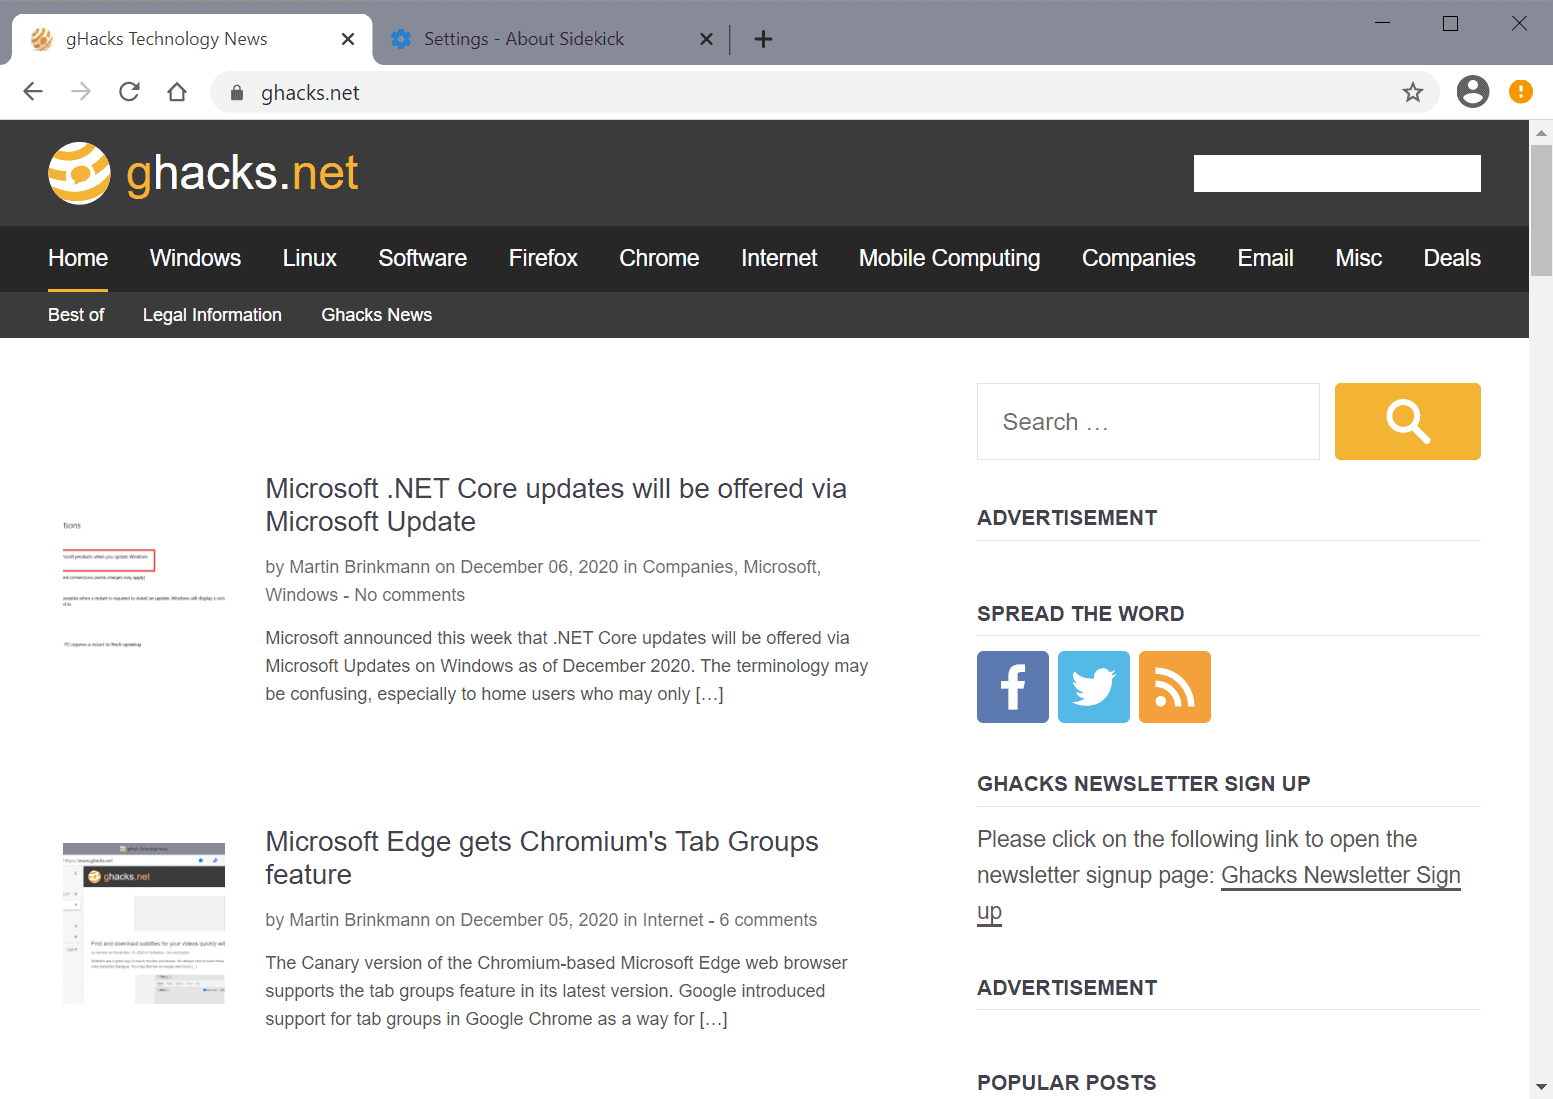Click the browser back navigation arrow
This screenshot has width=1553, height=1099.
click(32, 91)
